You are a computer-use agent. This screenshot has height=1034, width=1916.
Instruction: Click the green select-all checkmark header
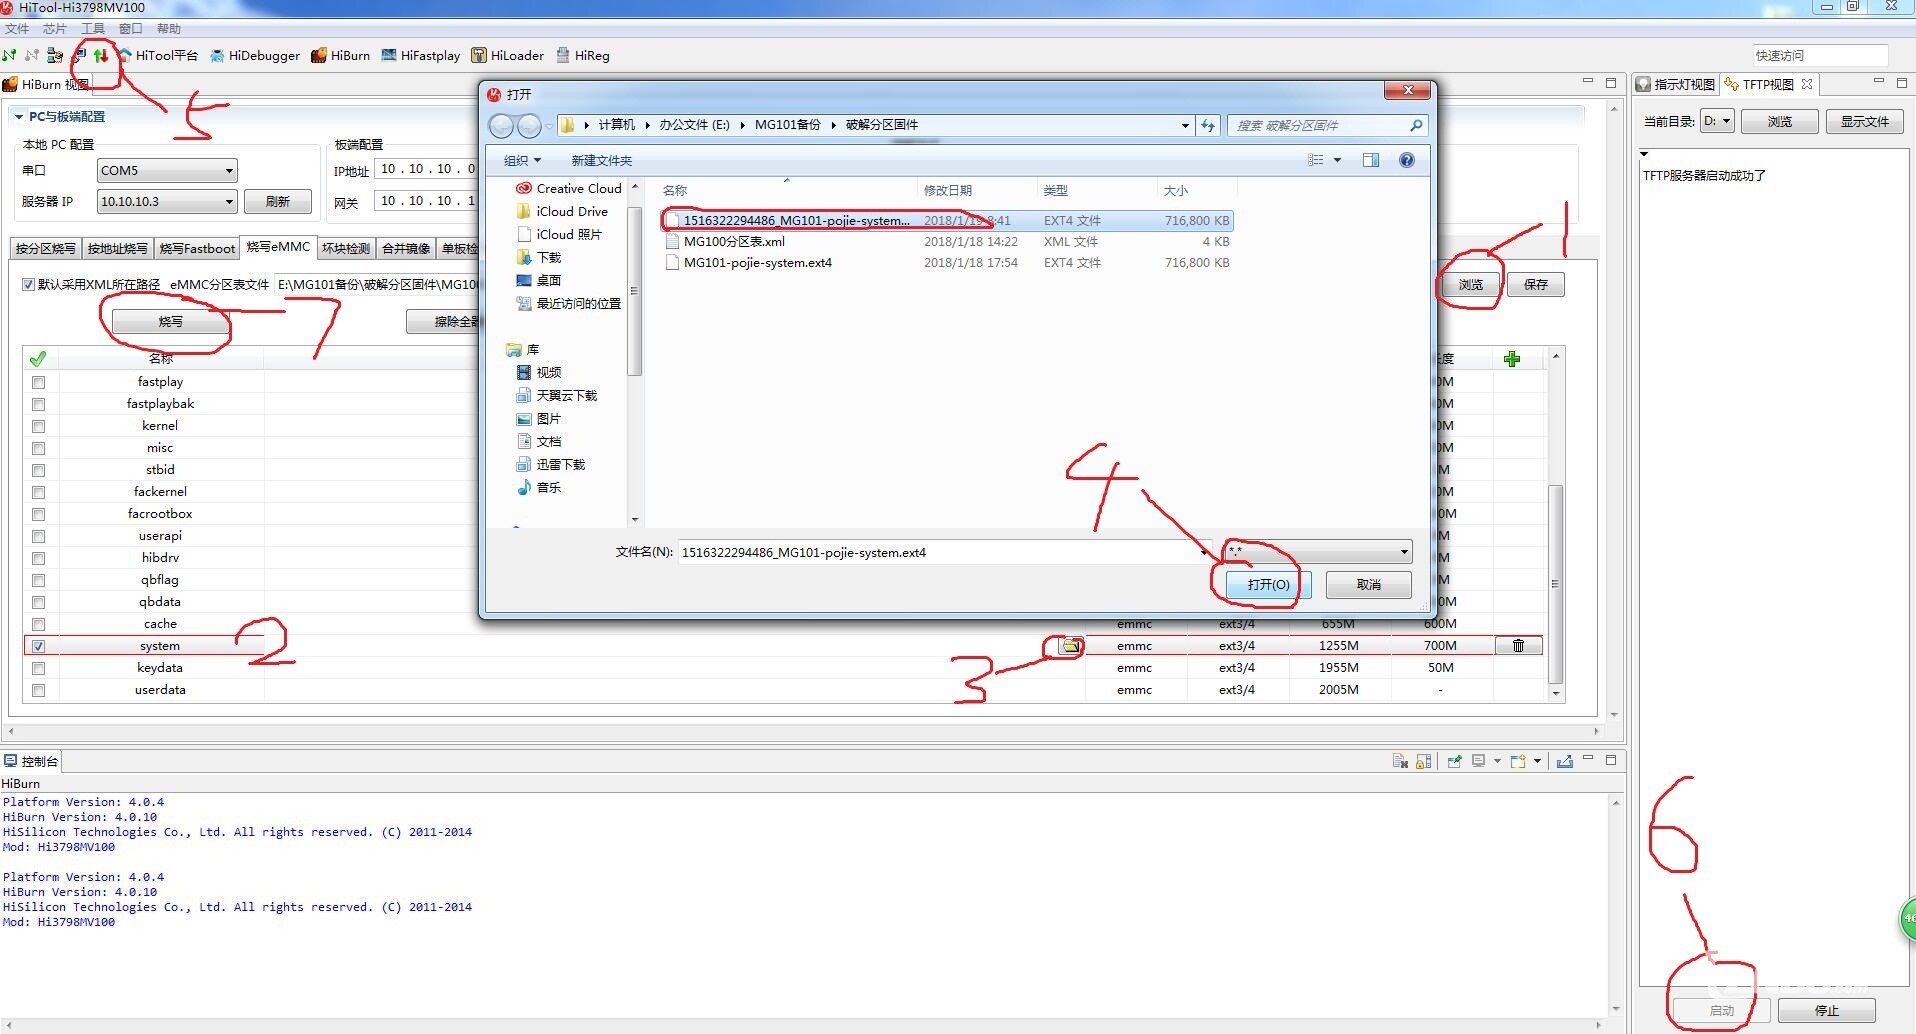[x=38, y=359]
